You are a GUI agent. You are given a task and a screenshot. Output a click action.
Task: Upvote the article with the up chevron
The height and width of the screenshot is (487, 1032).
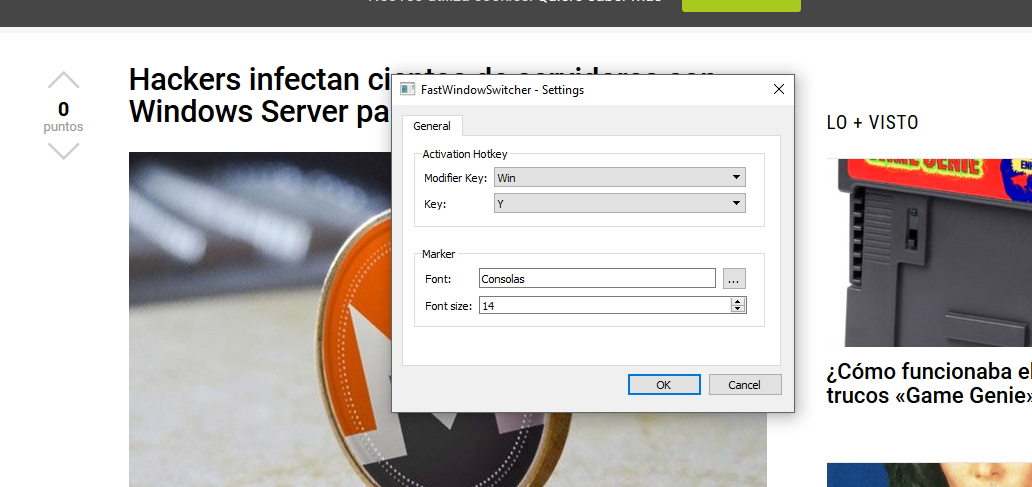64,80
